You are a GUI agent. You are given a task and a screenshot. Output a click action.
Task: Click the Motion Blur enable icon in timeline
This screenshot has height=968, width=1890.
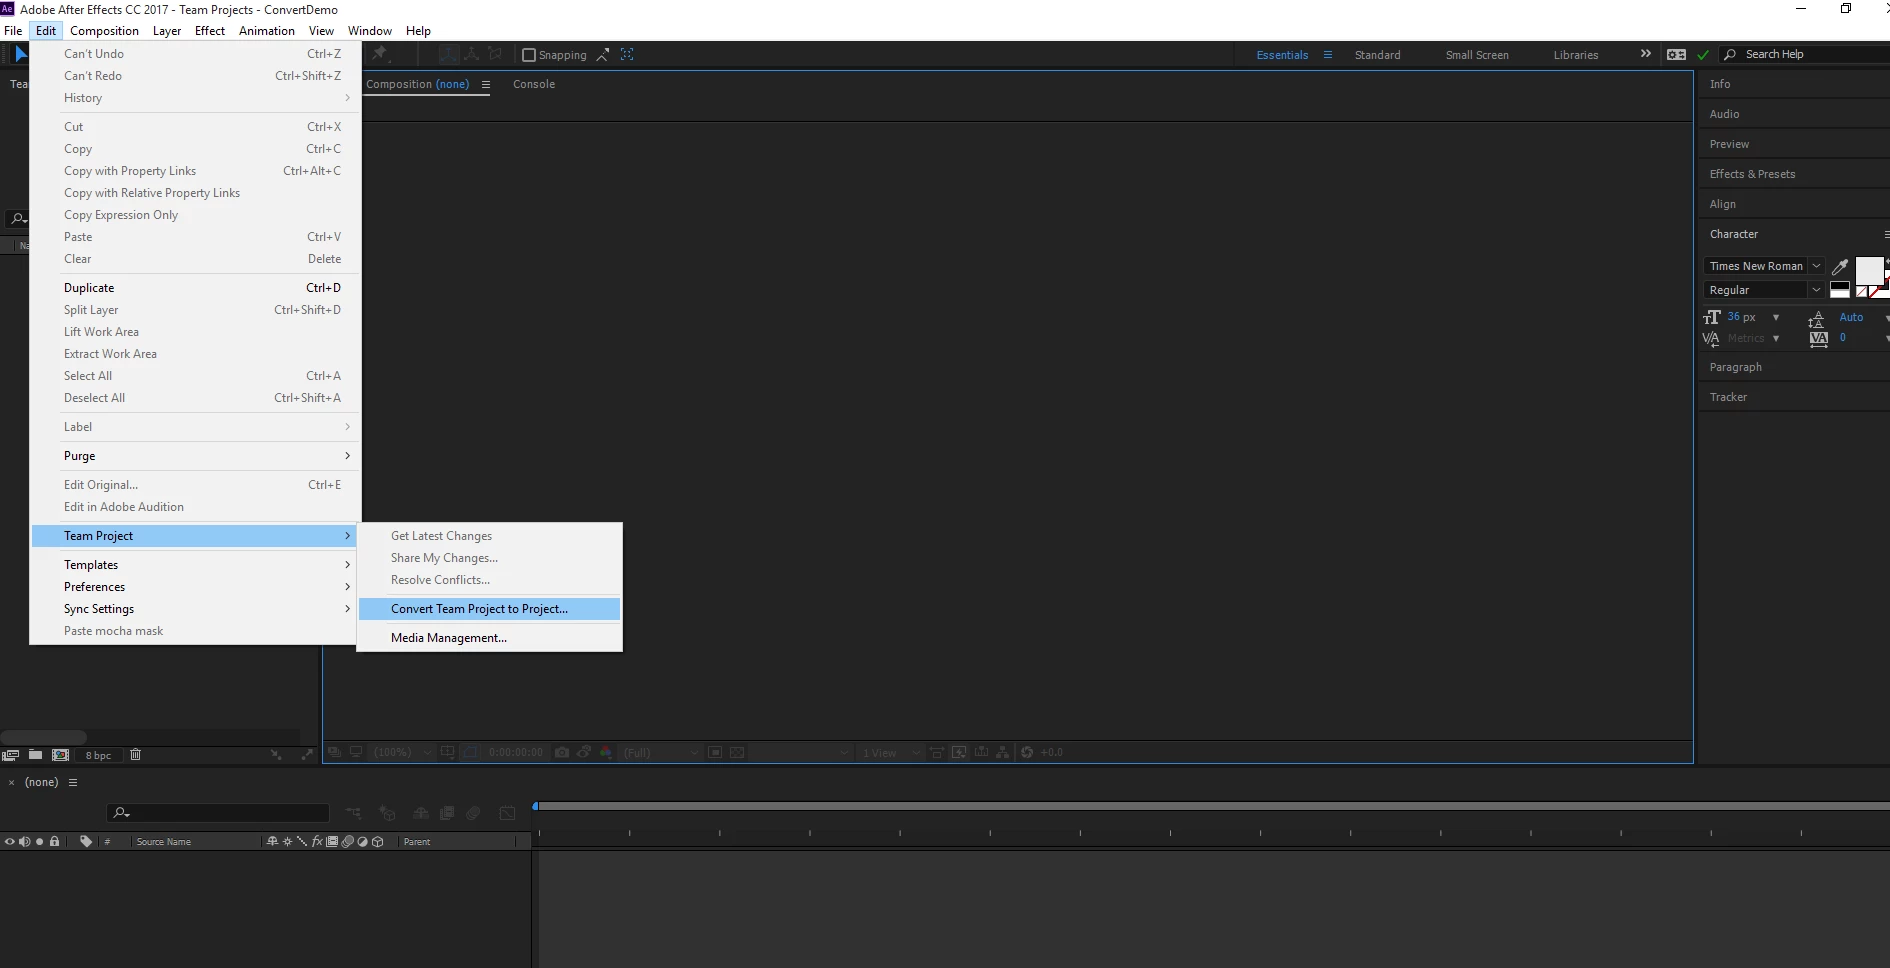474,813
